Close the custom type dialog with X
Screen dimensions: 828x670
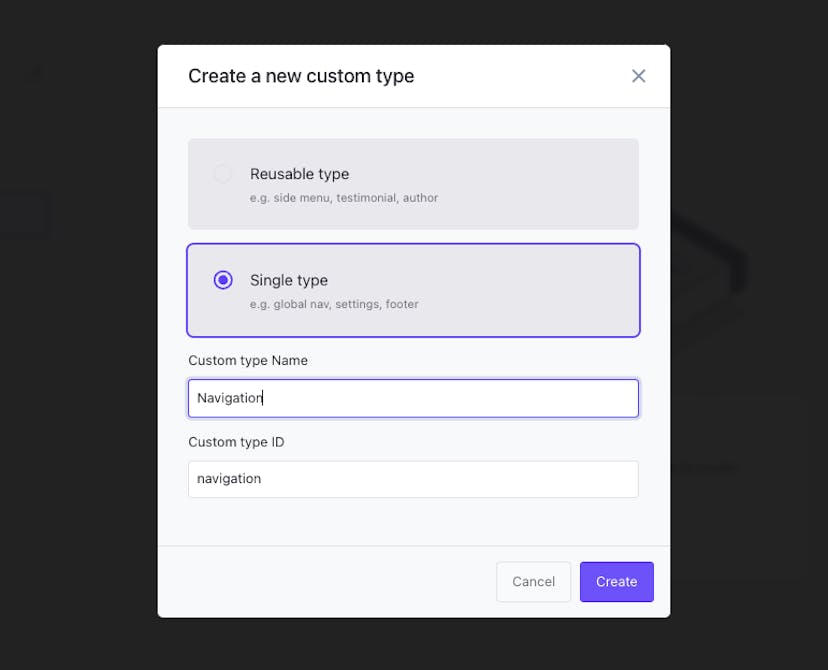click(x=638, y=76)
